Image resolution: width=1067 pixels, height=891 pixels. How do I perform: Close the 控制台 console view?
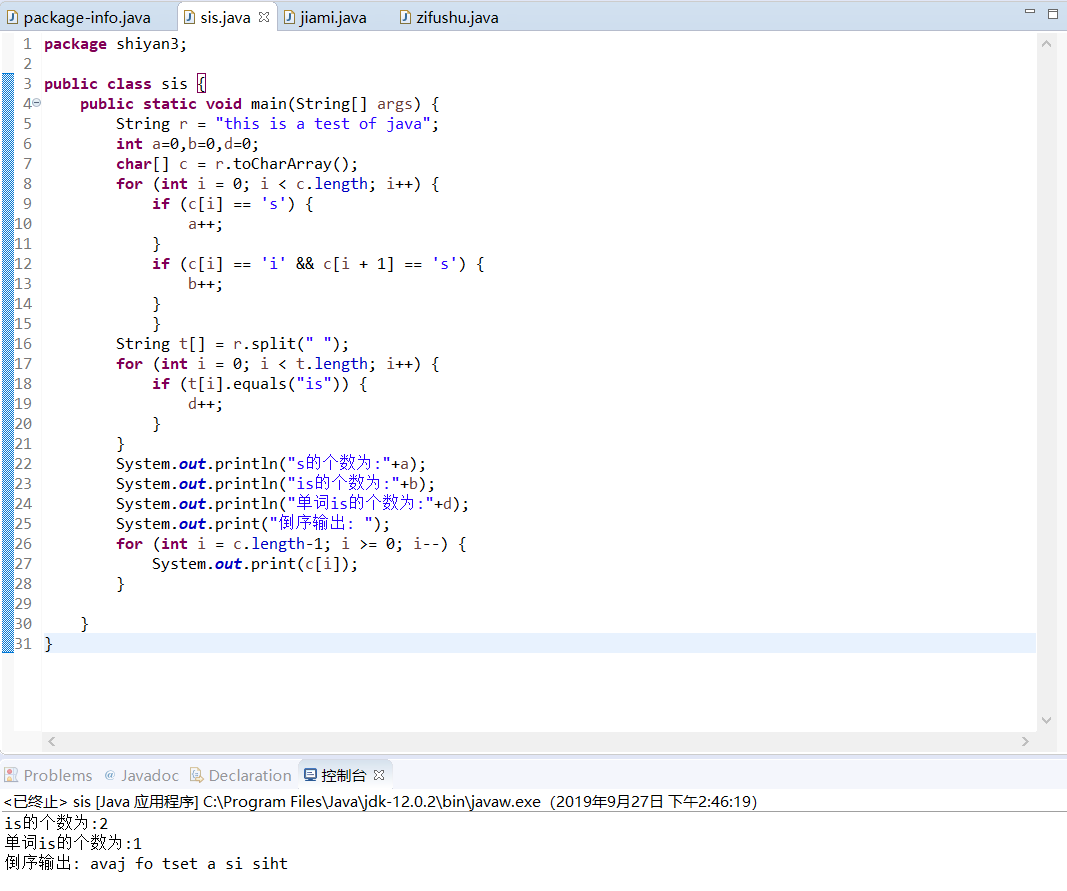tap(379, 775)
